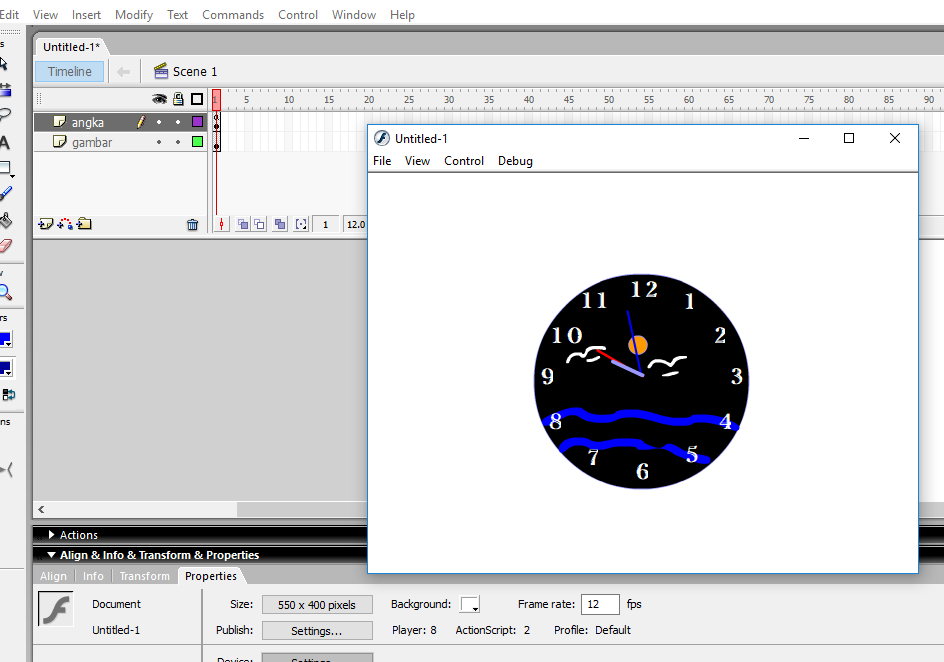Click the Frame rate input field
The height and width of the screenshot is (662, 944).
click(599, 604)
